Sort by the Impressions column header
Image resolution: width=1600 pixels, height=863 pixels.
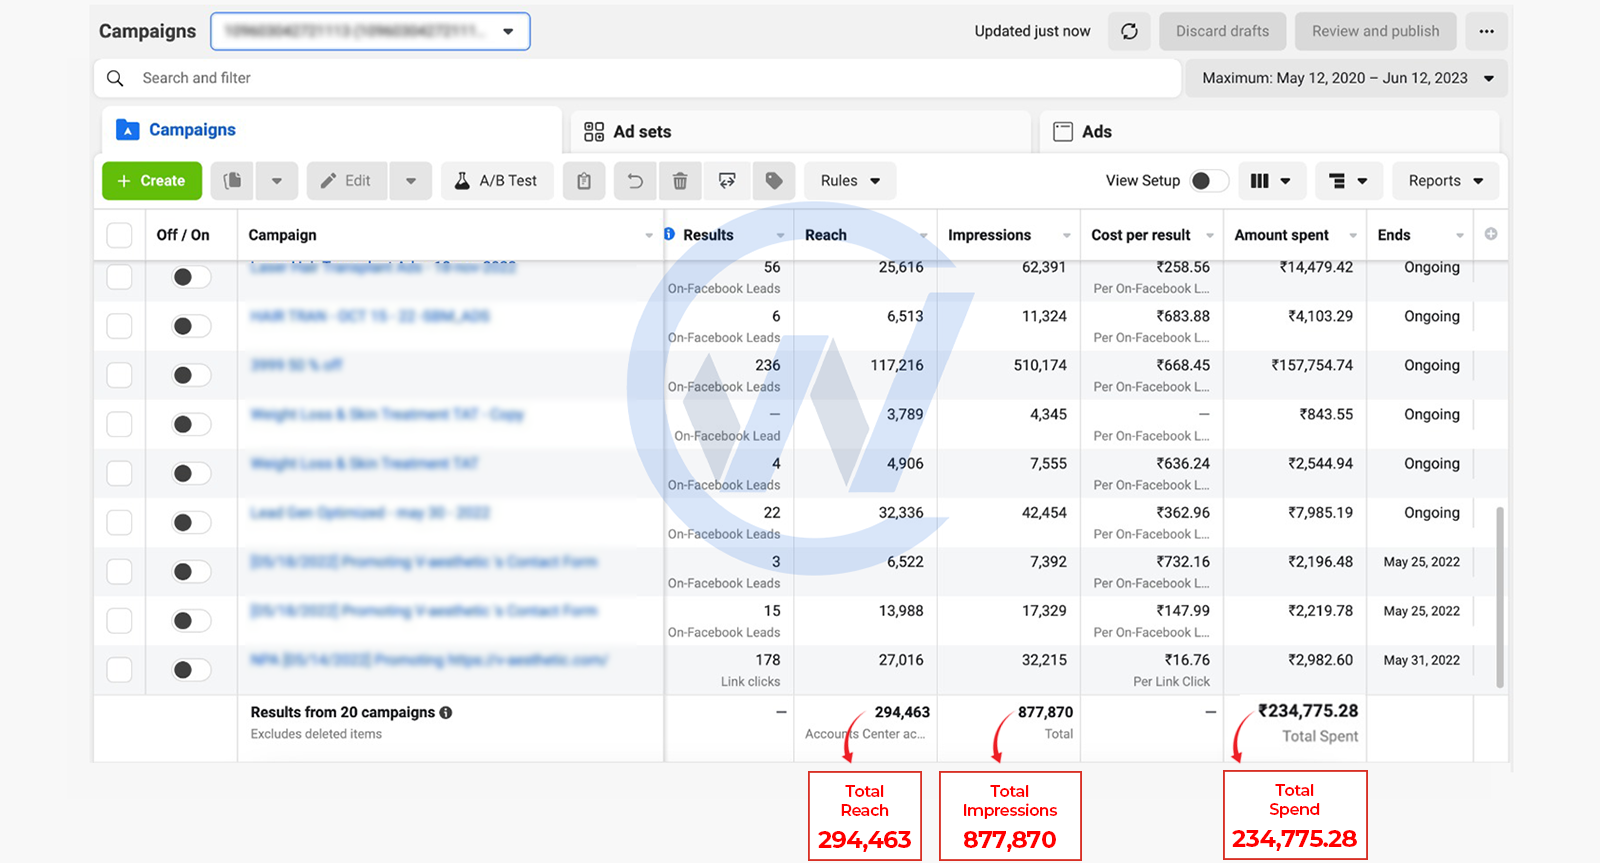(1009, 235)
